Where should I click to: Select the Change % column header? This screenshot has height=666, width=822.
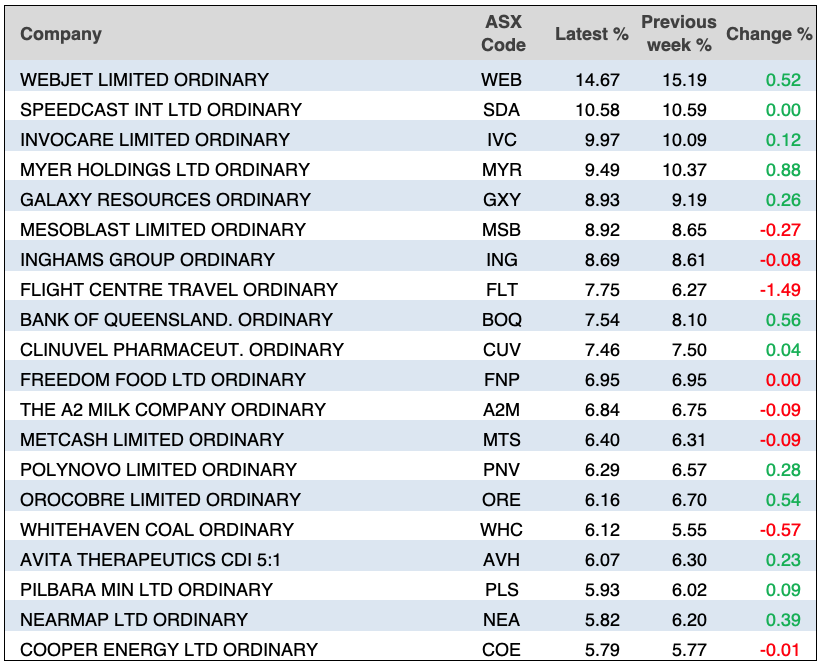768,34
